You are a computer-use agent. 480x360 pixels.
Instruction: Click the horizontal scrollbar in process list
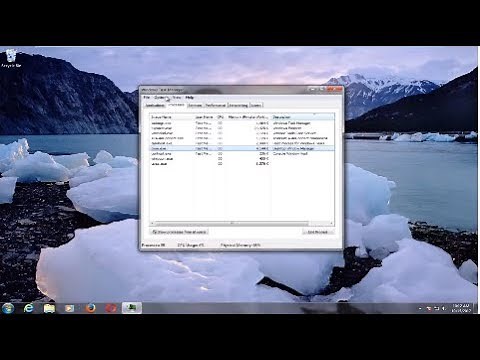pyautogui.click(x=232, y=223)
